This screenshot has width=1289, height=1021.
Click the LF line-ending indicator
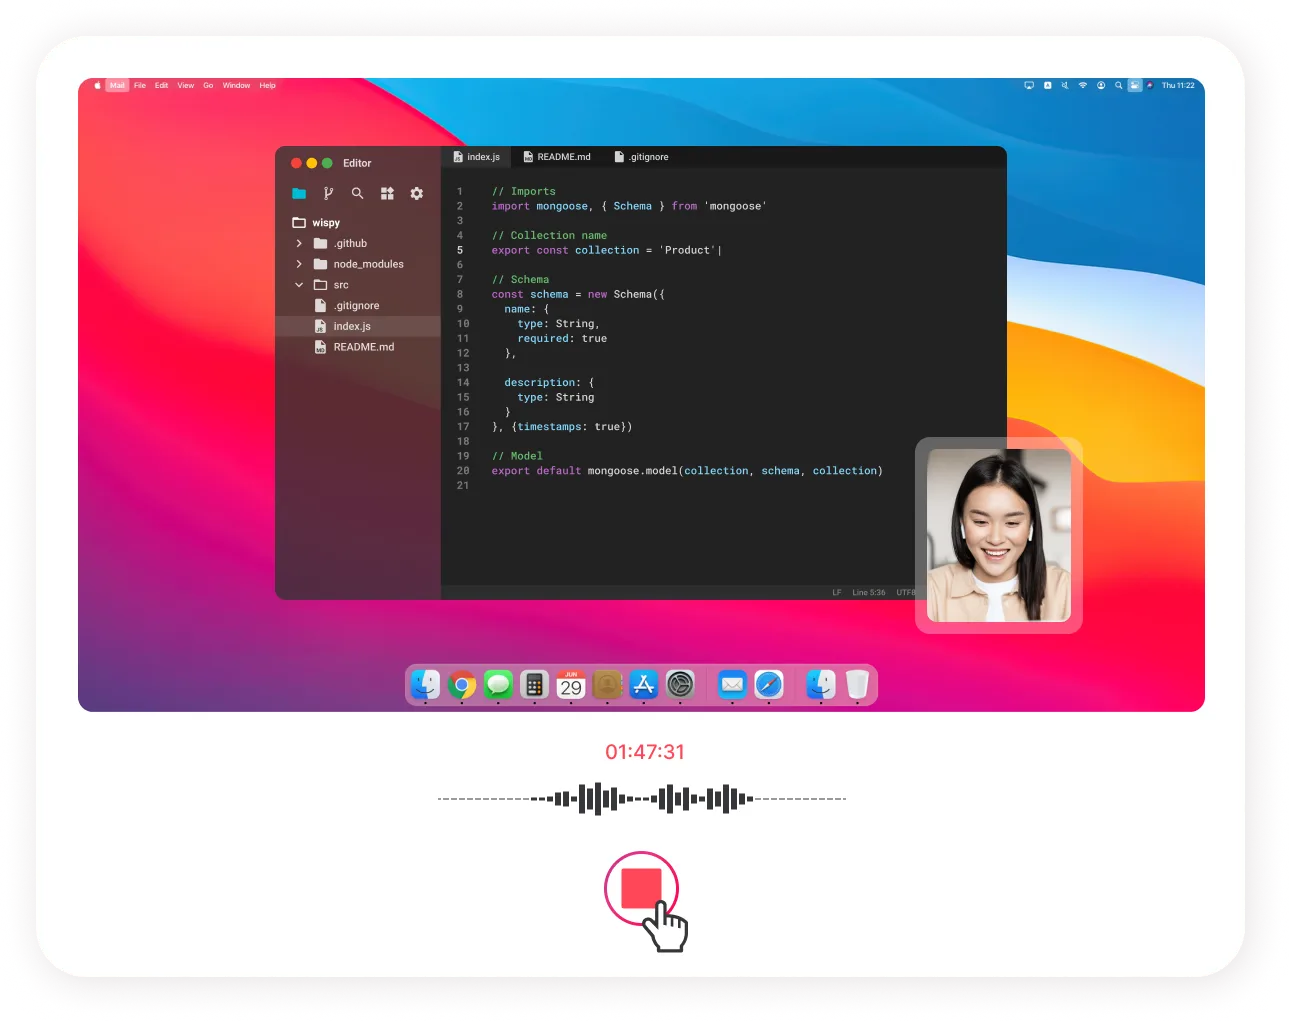[836, 592]
